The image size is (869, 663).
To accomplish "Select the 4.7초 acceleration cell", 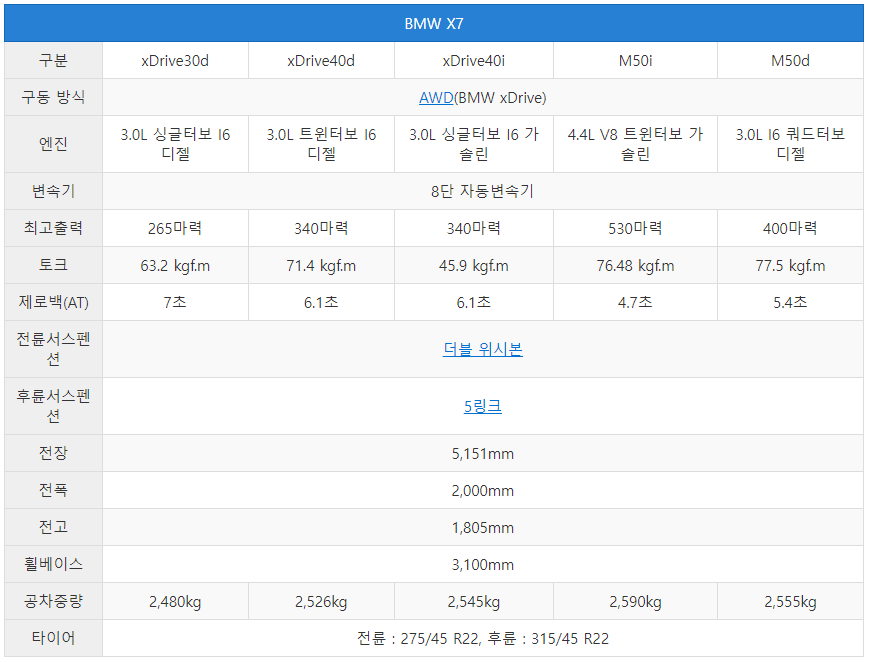I will [x=635, y=302].
